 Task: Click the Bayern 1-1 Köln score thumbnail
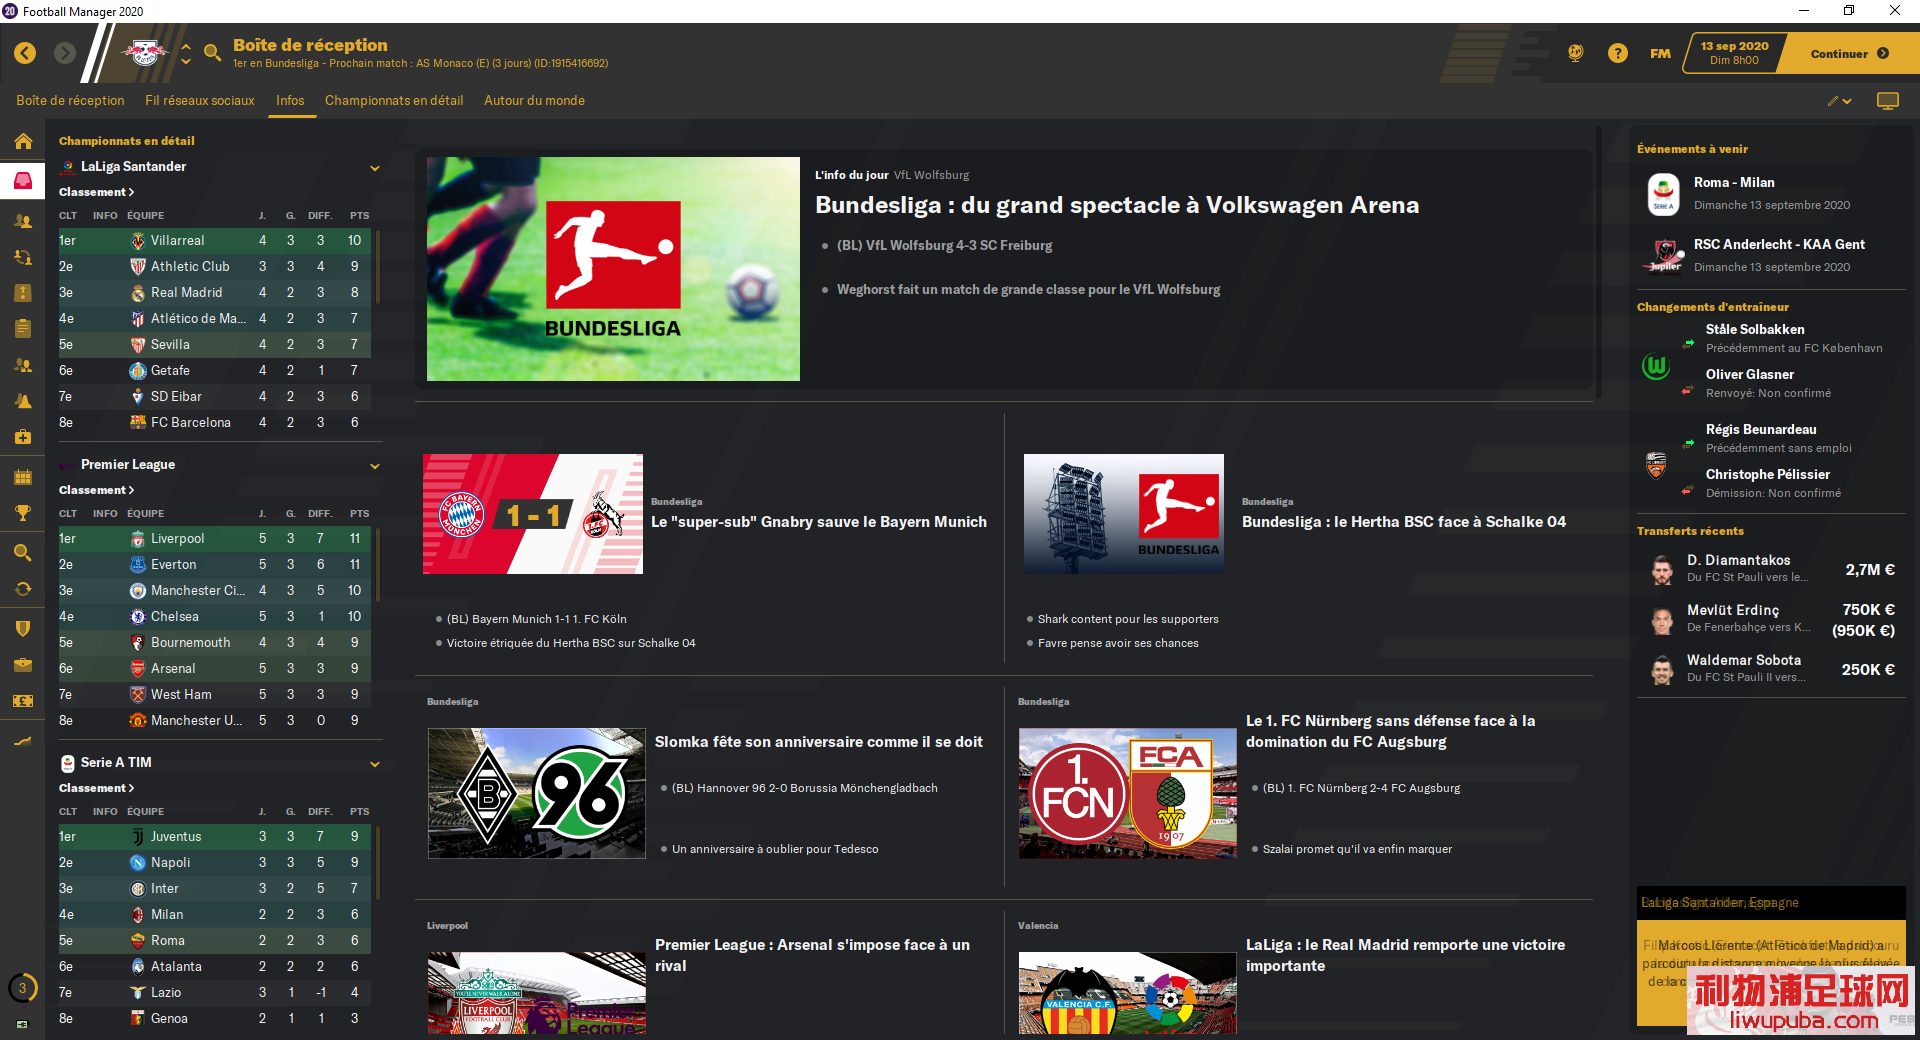click(533, 514)
